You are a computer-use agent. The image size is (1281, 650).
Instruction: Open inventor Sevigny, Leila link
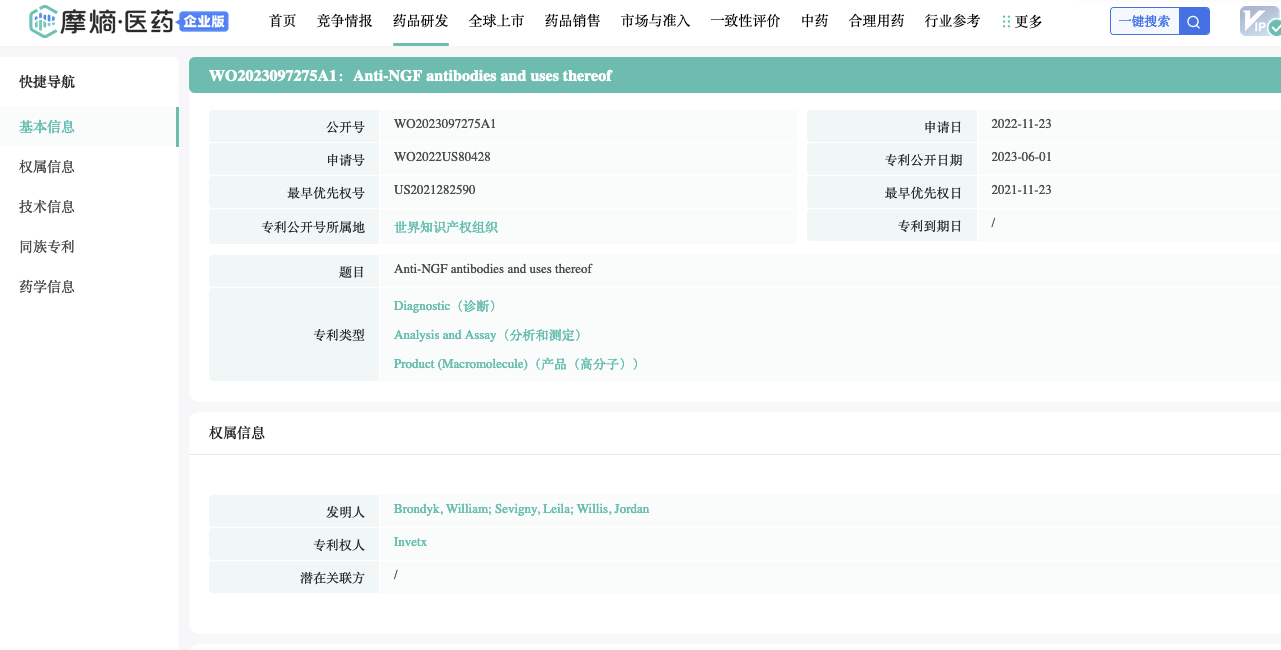click(532, 509)
